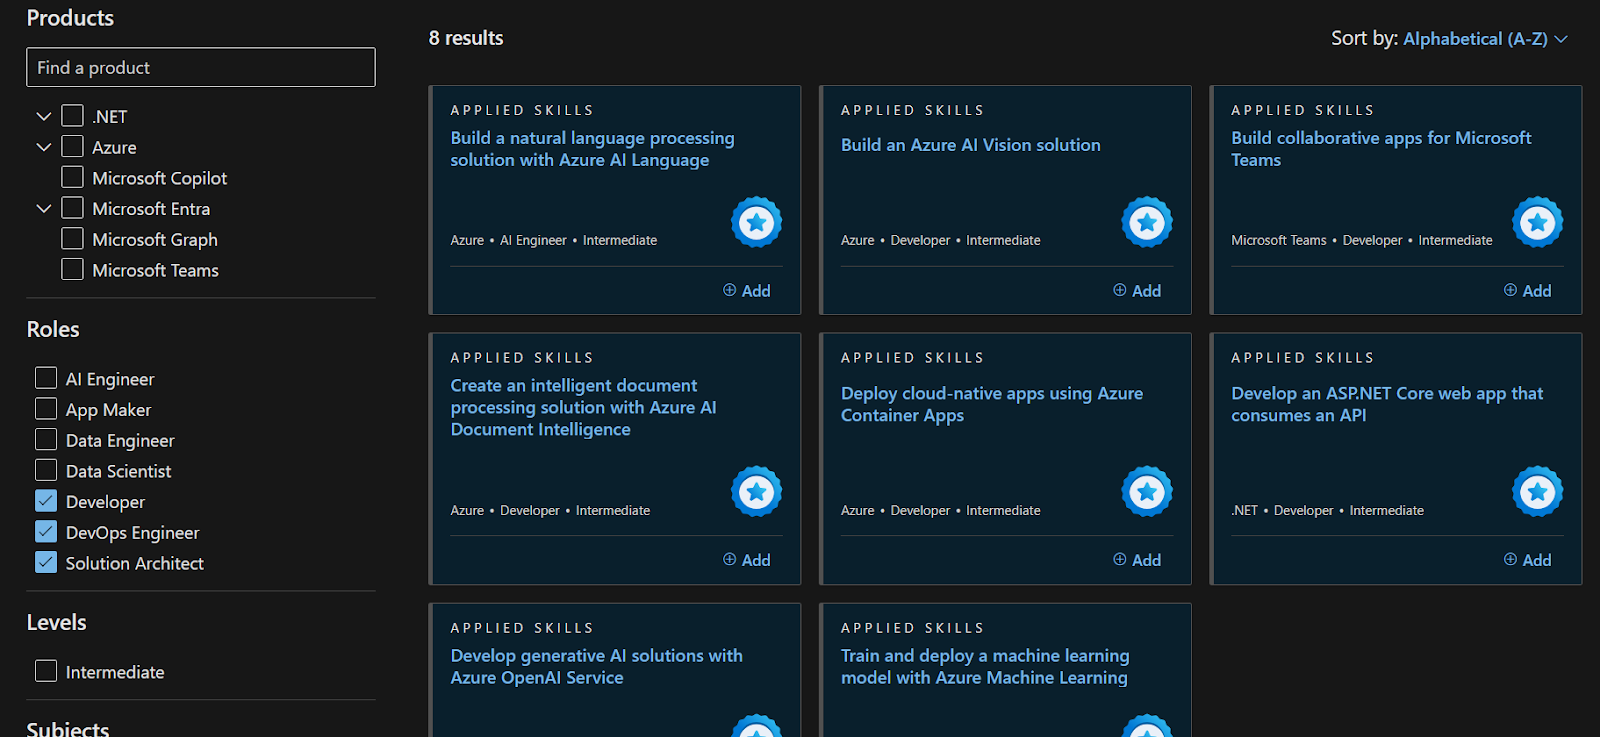
Task: Open Develop generative AI solutions with Azure OpenAI
Action: coord(596,666)
